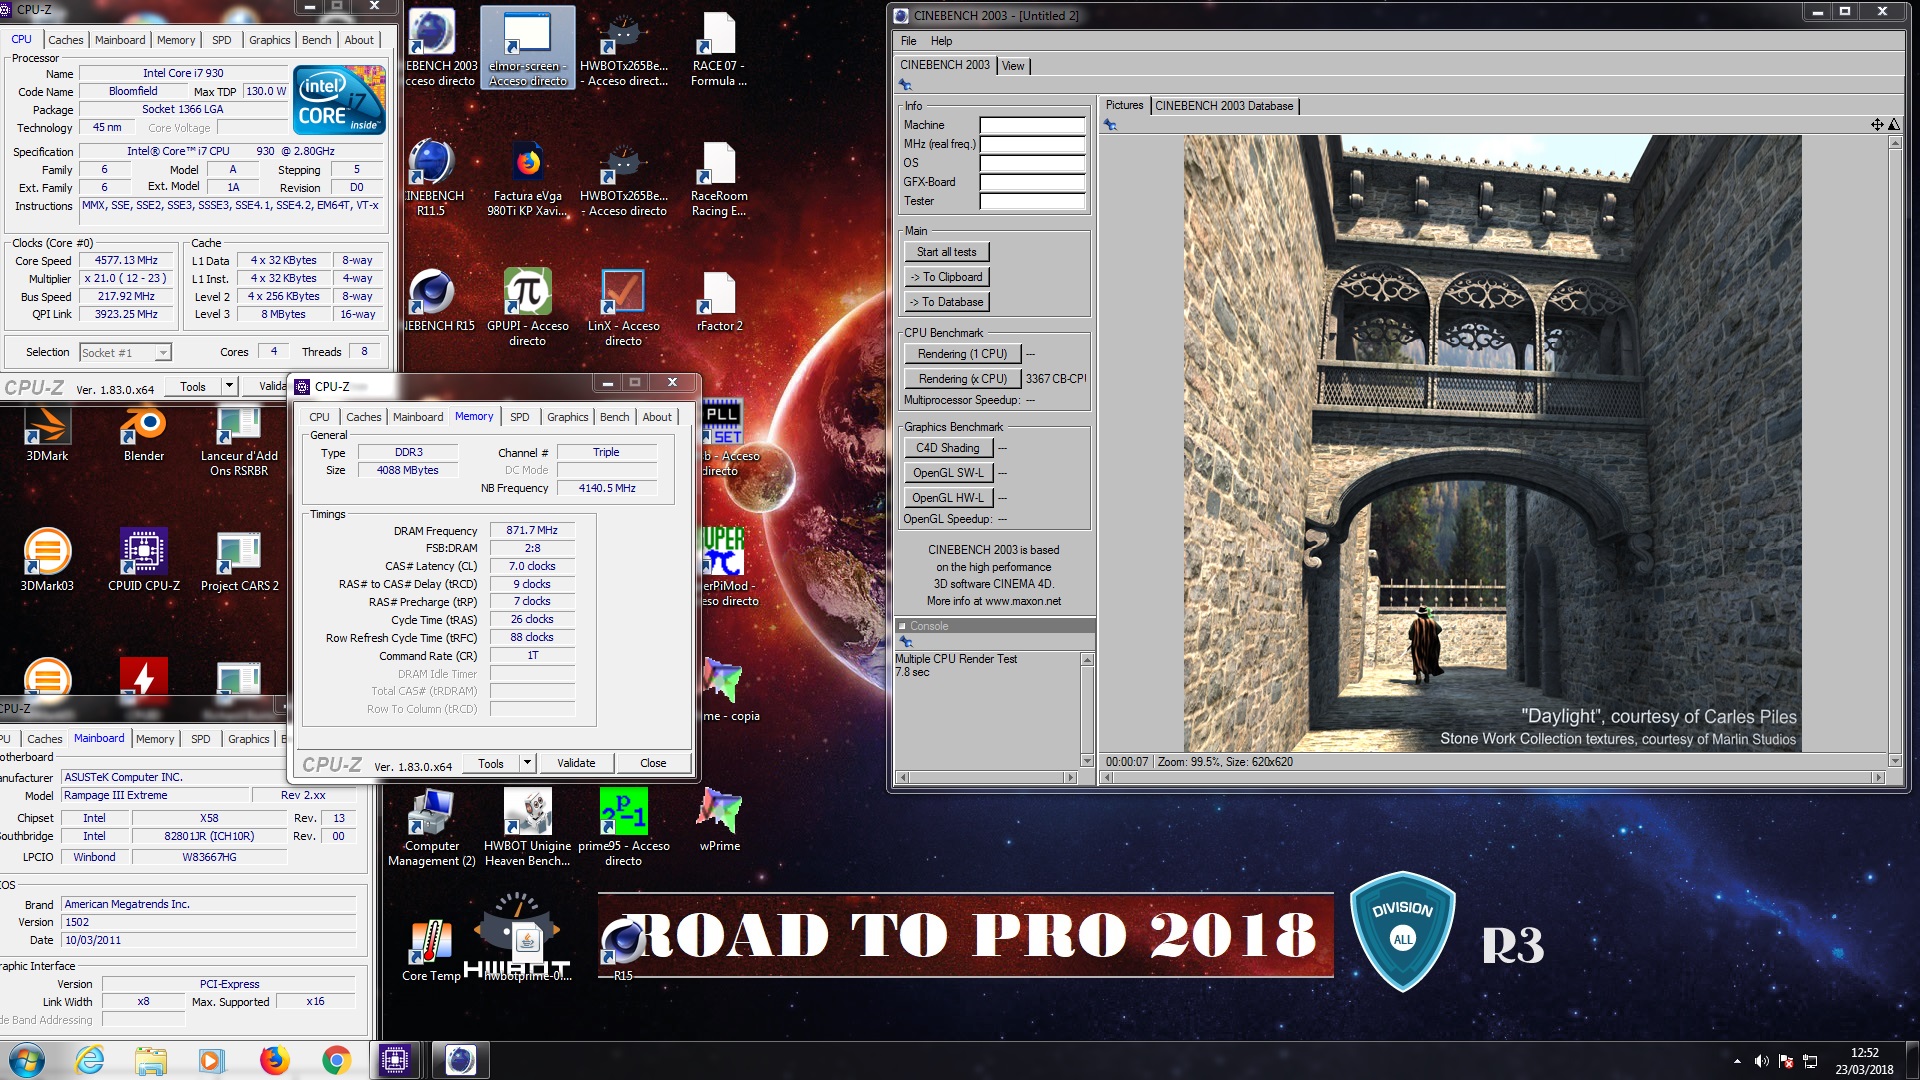This screenshot has width=1920, height=1080.
Task: Click the MHz (real freq.) input field
Action: click(1032, 144)
